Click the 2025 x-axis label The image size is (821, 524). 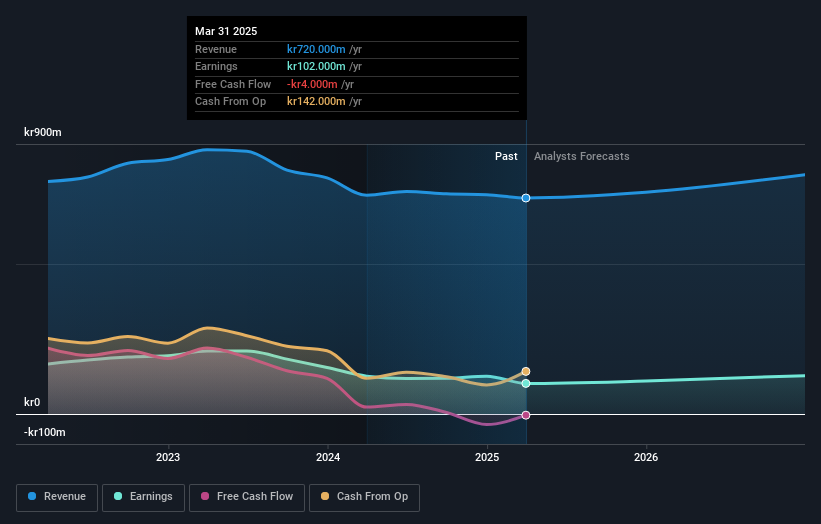pyautogui.click(x=487, y=458)
